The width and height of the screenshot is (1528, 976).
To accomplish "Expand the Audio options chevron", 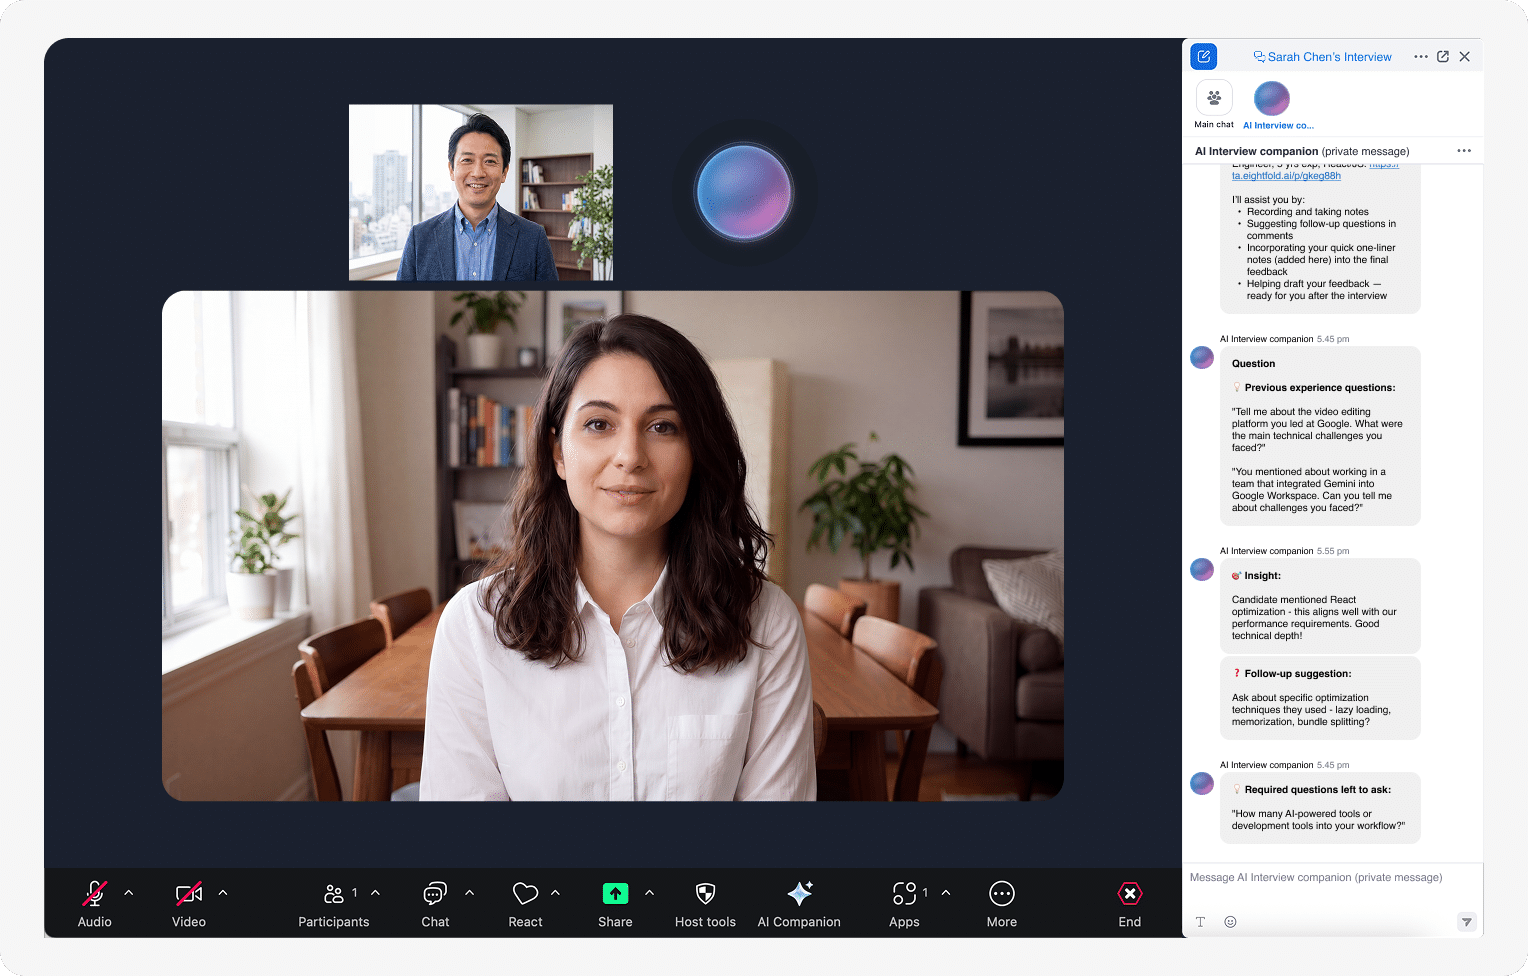I will click(x=127, y=892).
